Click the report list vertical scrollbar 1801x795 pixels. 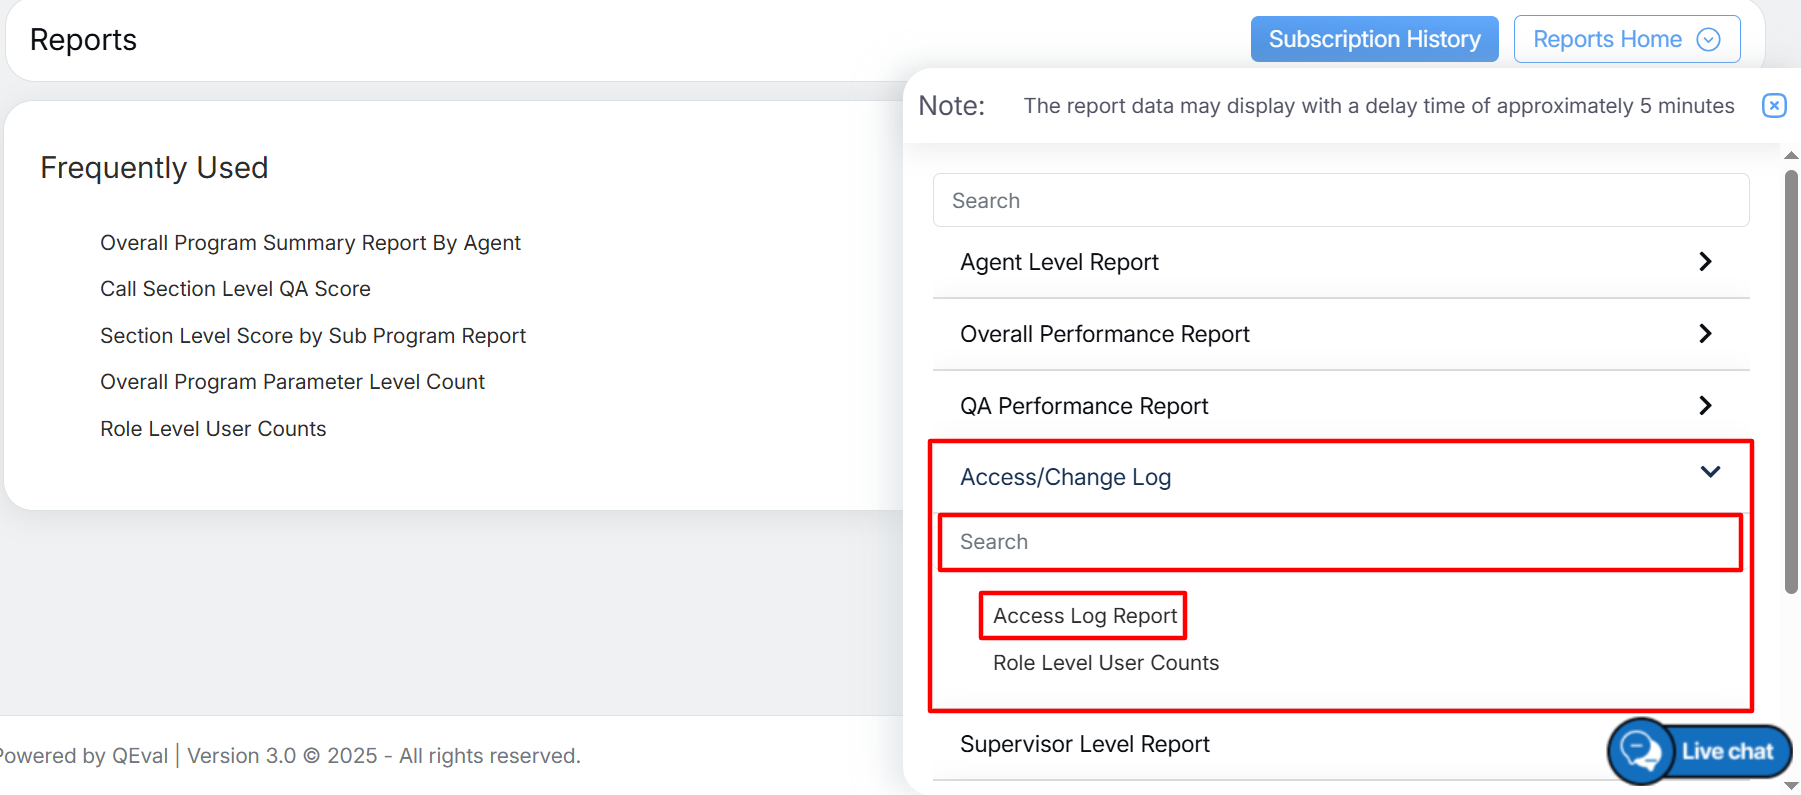click(x=1791, y=380)
